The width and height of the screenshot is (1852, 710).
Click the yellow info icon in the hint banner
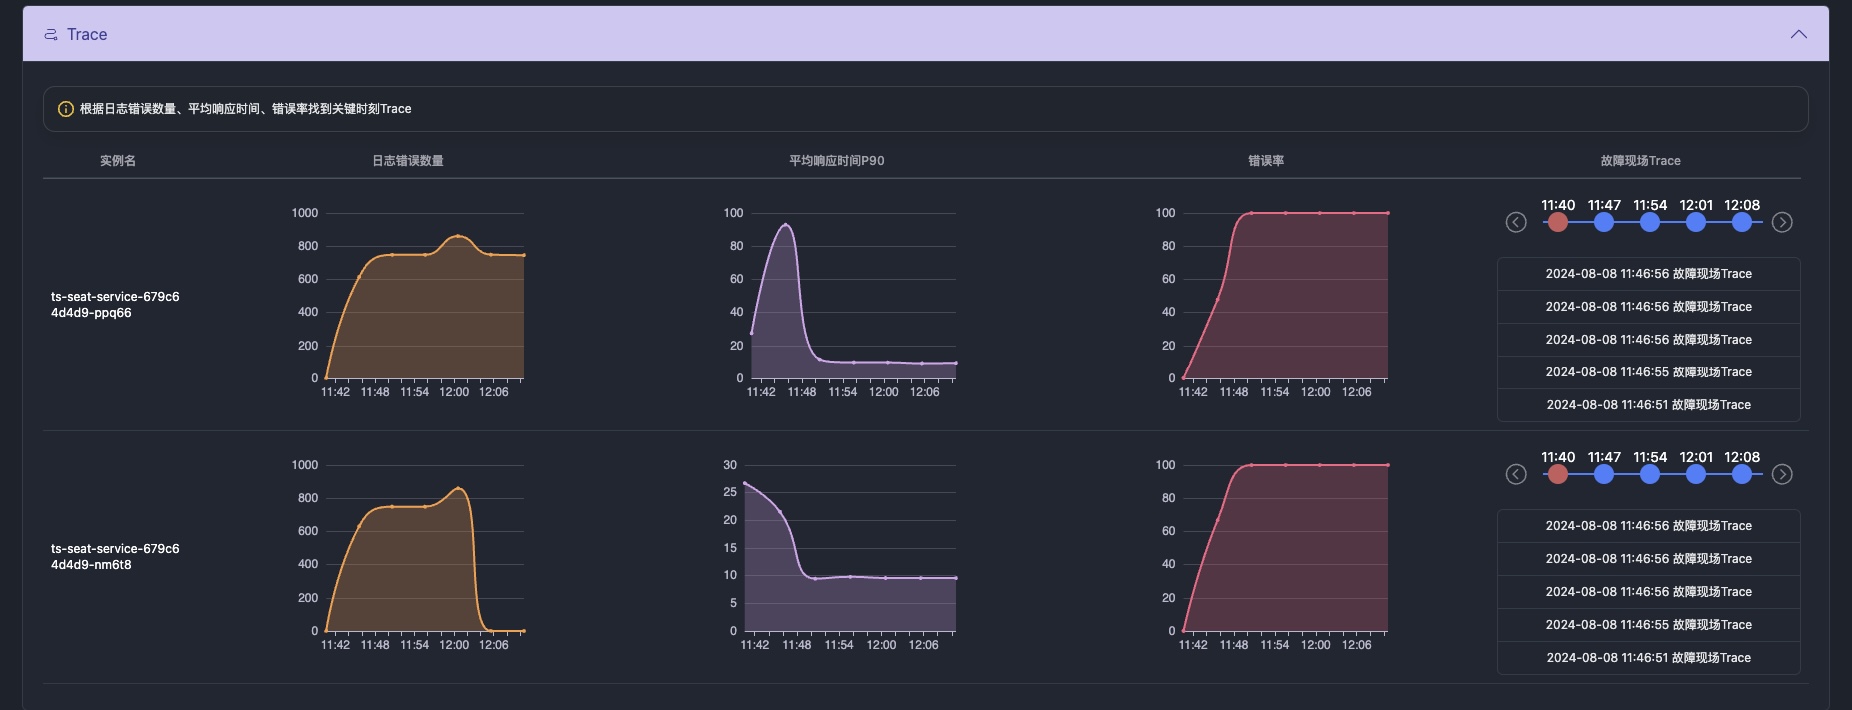coord(65,109)
